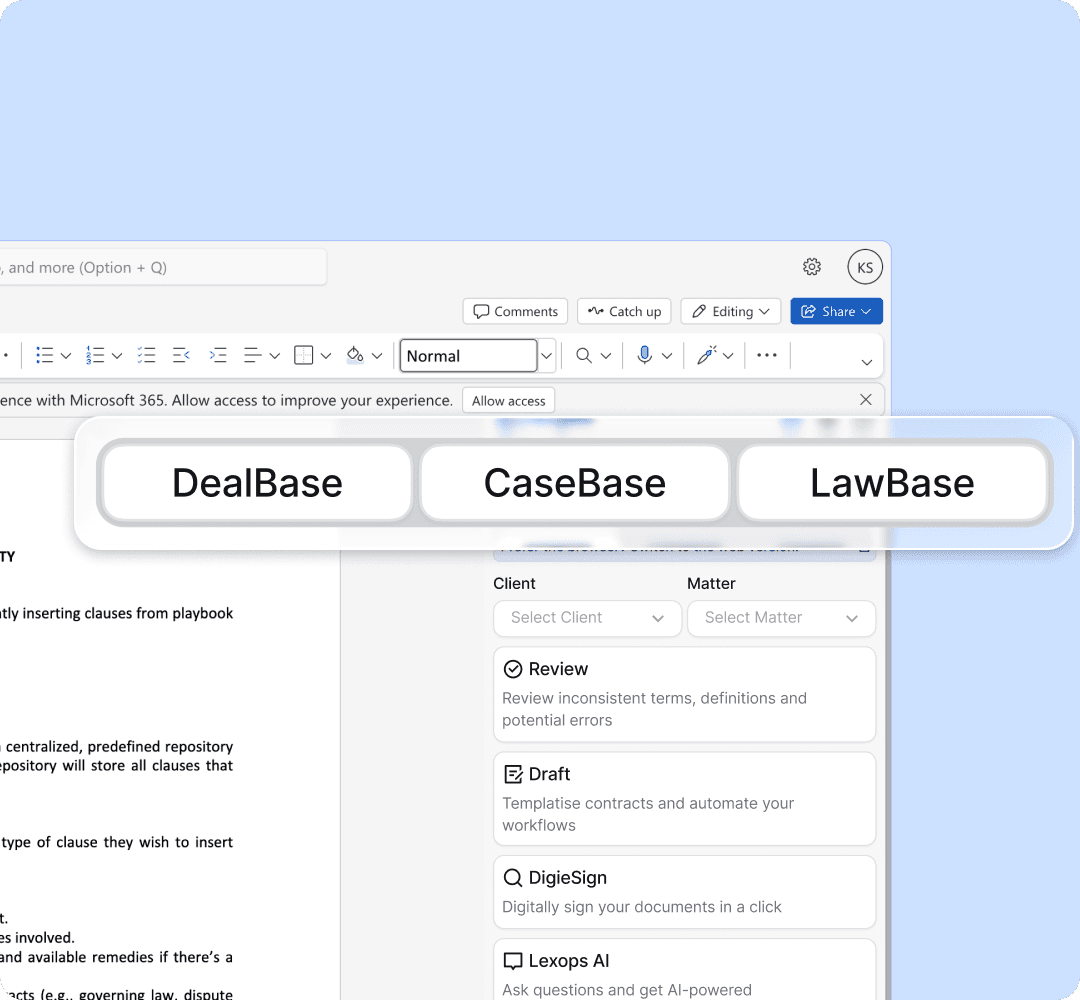Open the DigieSign card
The height and width of the screenshot is (1000, 1080).
(685, 892)
